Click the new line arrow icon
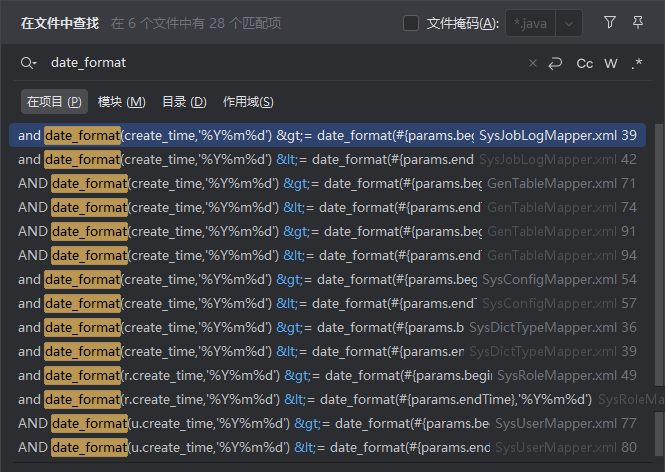This screenshot has width=665, height=472. point(555,64)
